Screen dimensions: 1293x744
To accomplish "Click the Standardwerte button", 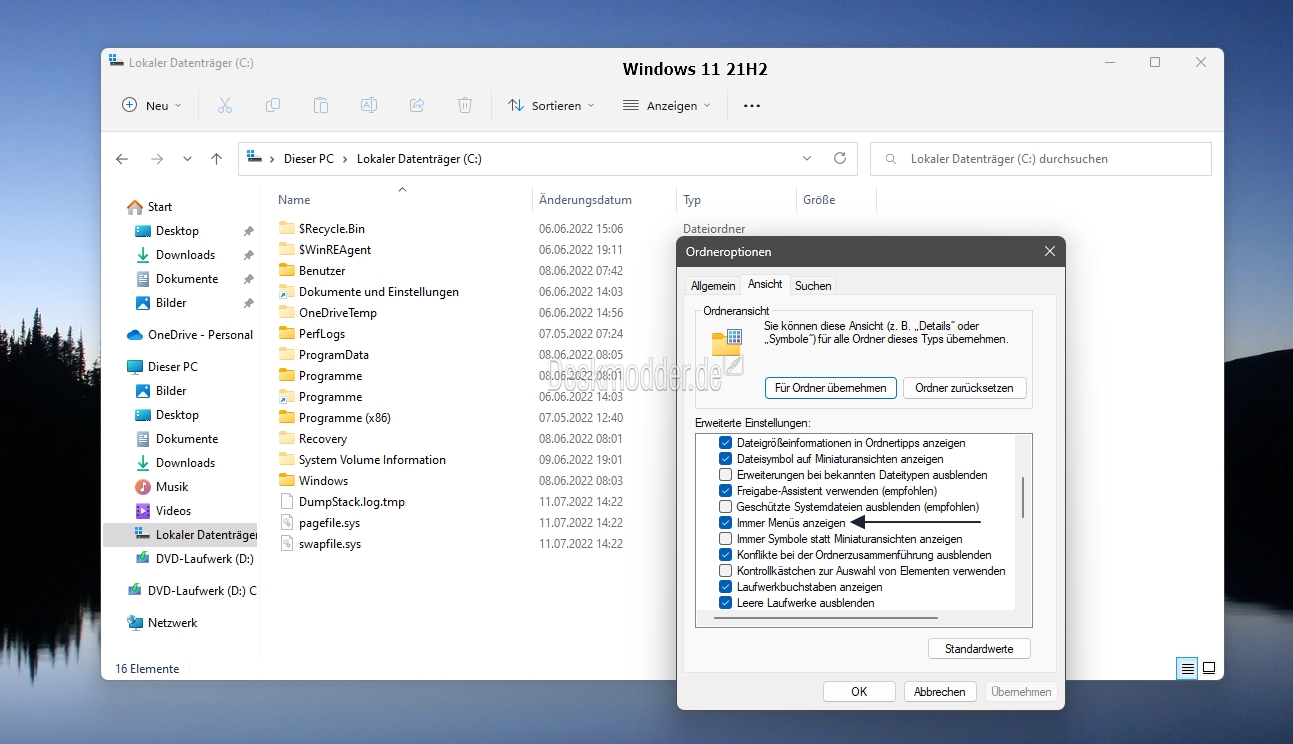I will tap(979, 649).
